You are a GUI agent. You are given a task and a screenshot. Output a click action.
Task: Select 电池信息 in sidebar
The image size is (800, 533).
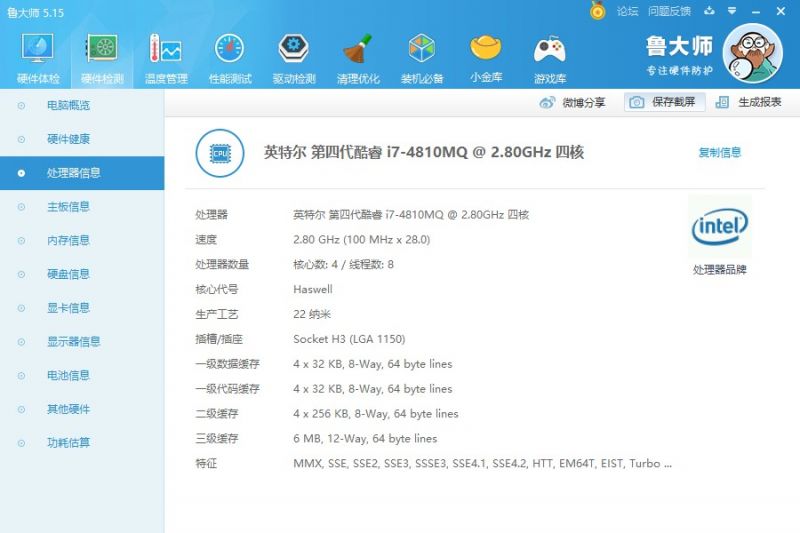(82, 375)
